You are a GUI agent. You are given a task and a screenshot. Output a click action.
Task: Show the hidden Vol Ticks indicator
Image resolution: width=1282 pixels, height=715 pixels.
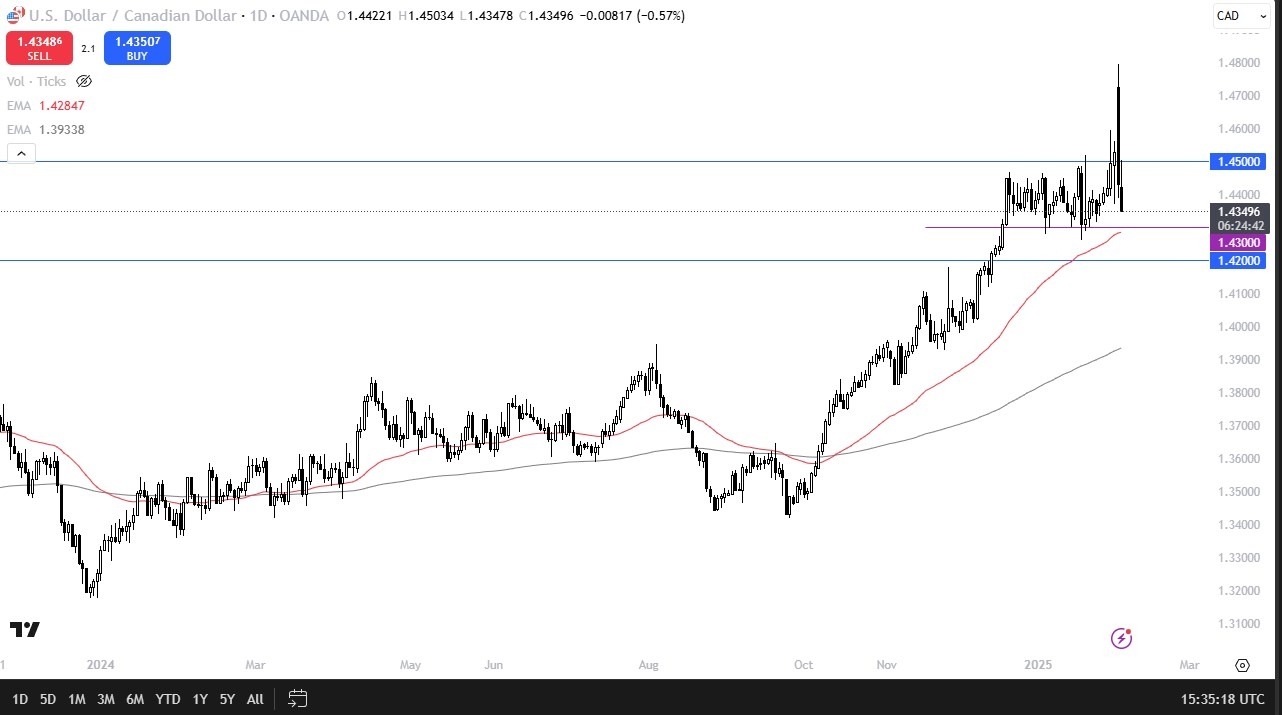pos(84,81)
